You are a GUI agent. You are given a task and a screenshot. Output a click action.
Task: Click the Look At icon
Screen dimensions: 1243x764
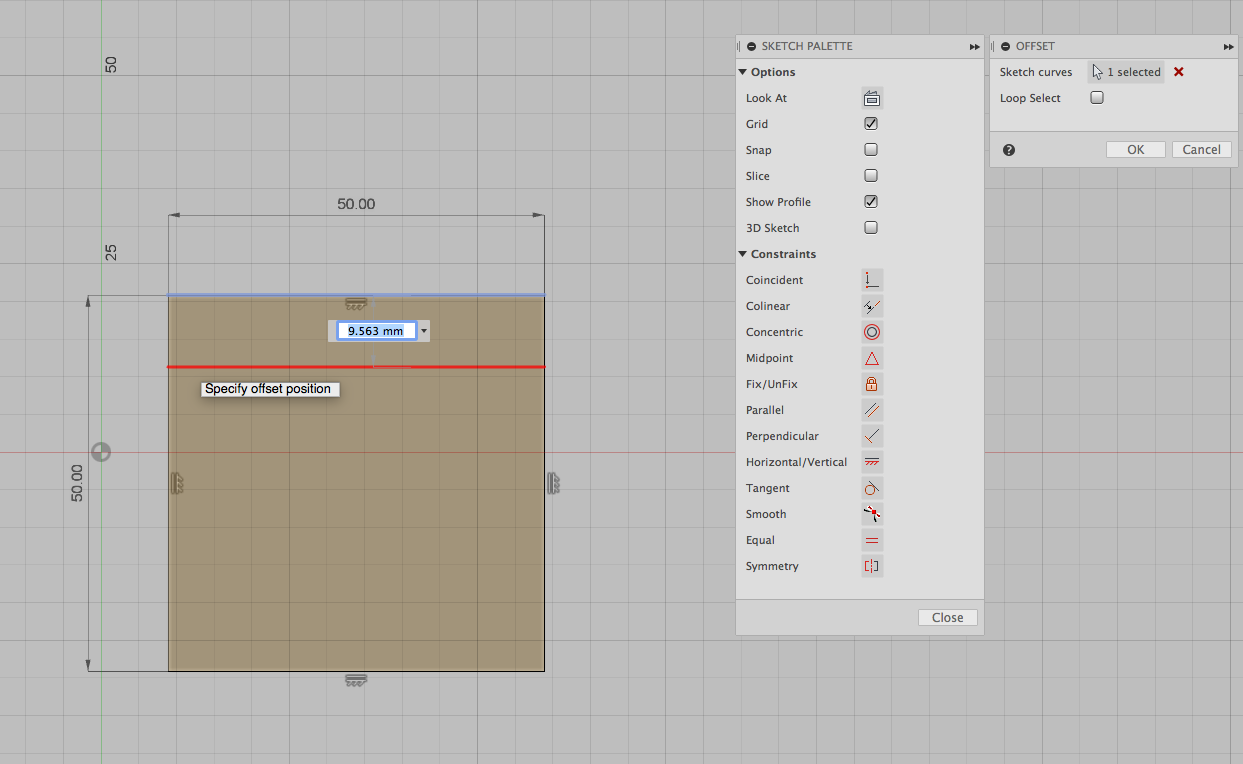[871, 98]
